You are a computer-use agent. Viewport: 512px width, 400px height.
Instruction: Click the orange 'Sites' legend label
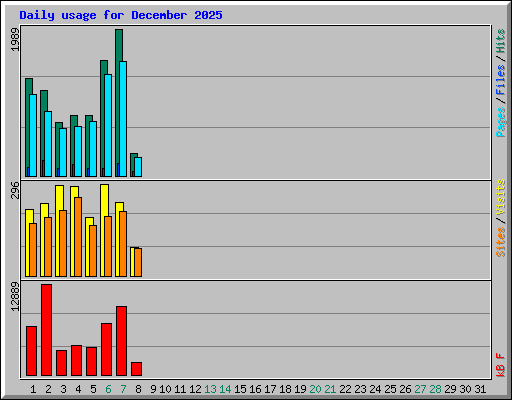(501, 242)
